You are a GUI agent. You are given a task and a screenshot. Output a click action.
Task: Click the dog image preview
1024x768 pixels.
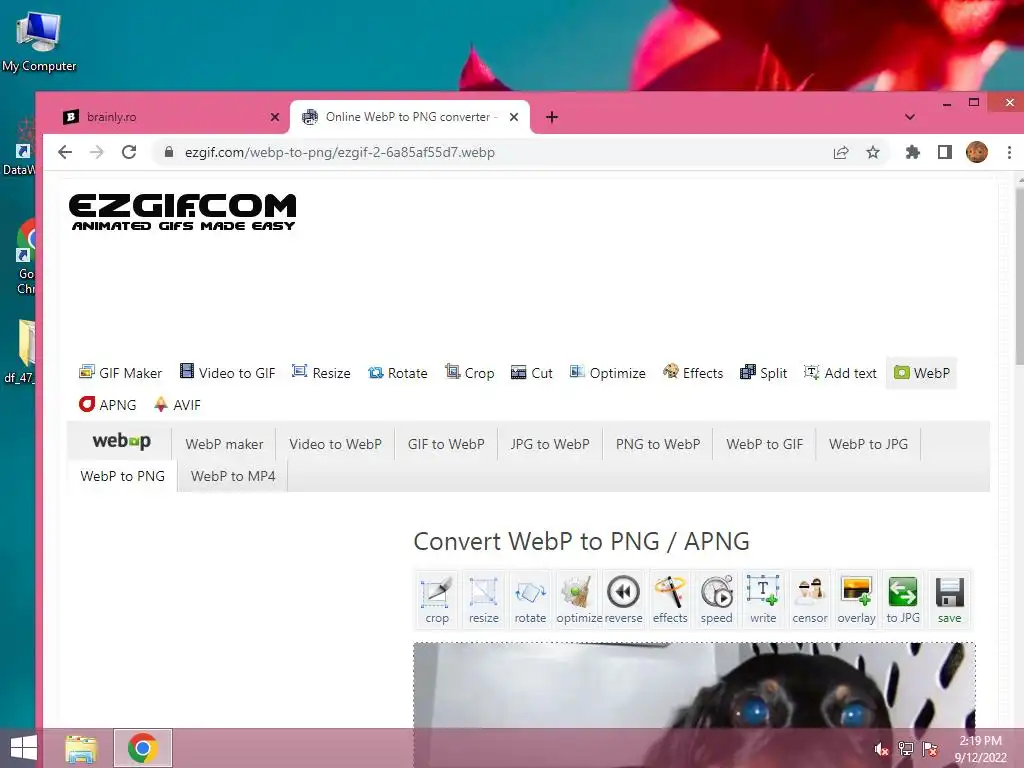(694, 685)
